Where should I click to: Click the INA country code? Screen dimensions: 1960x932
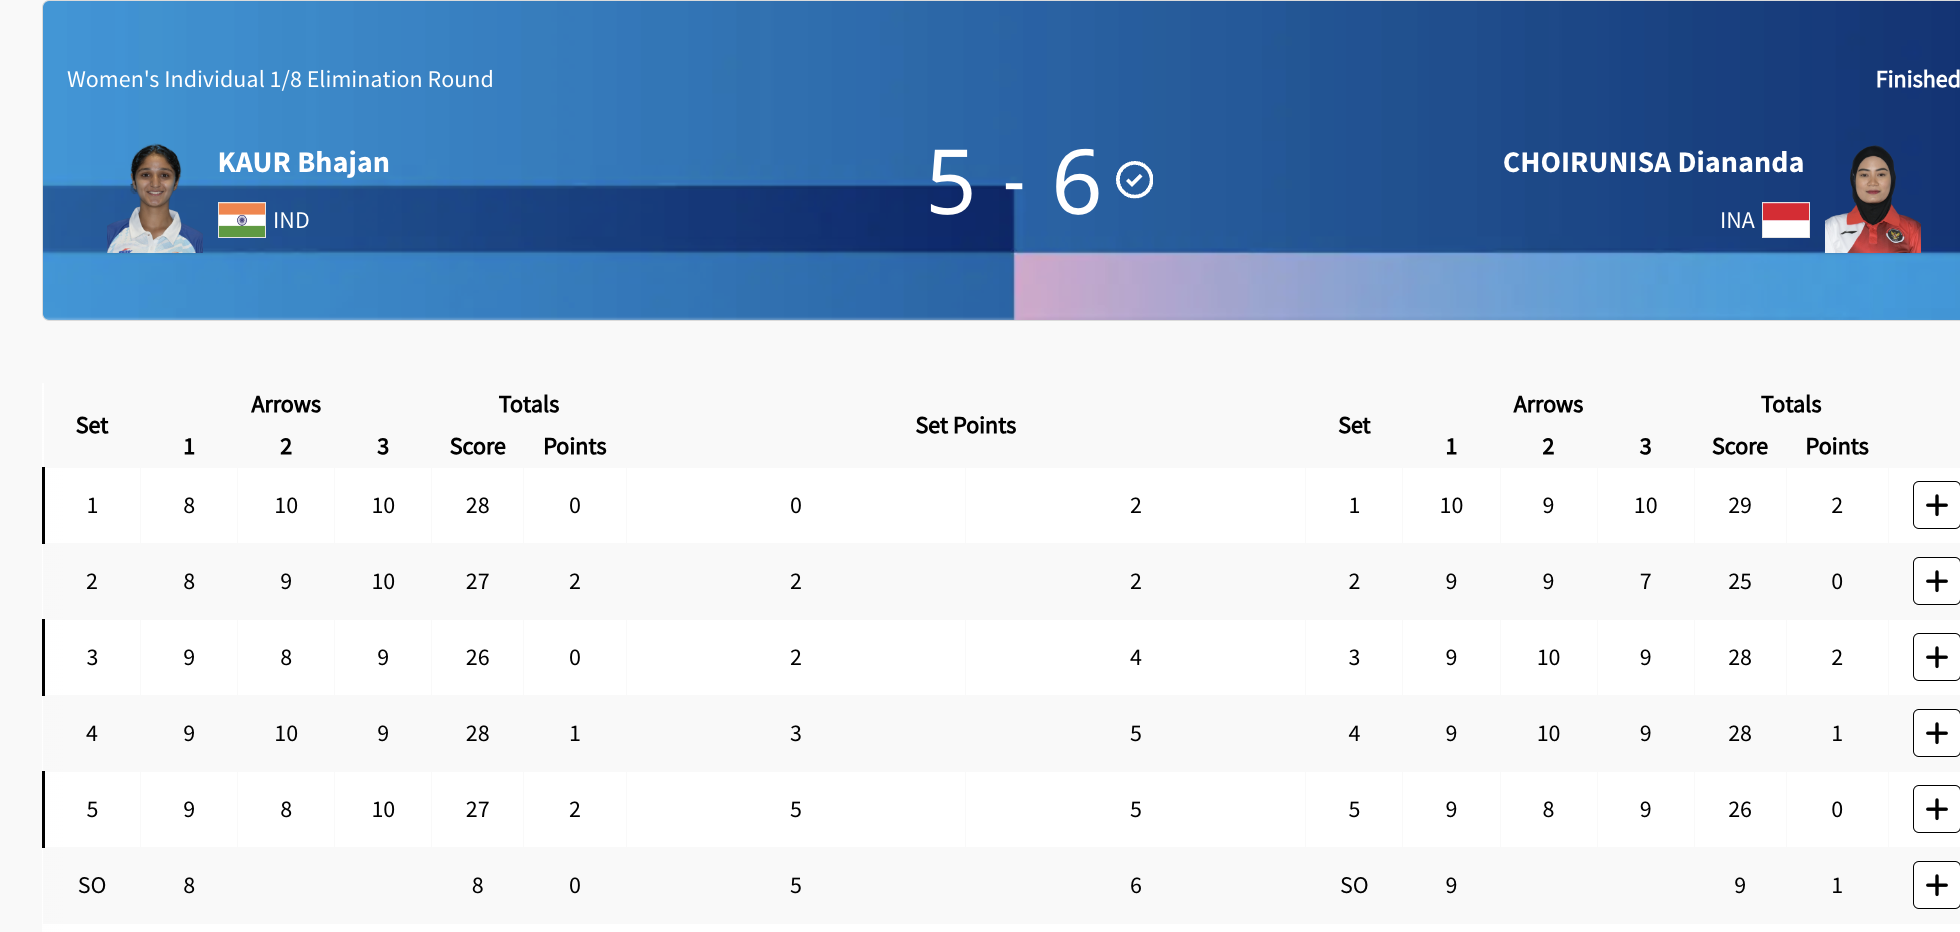(x=1737, y=220)
